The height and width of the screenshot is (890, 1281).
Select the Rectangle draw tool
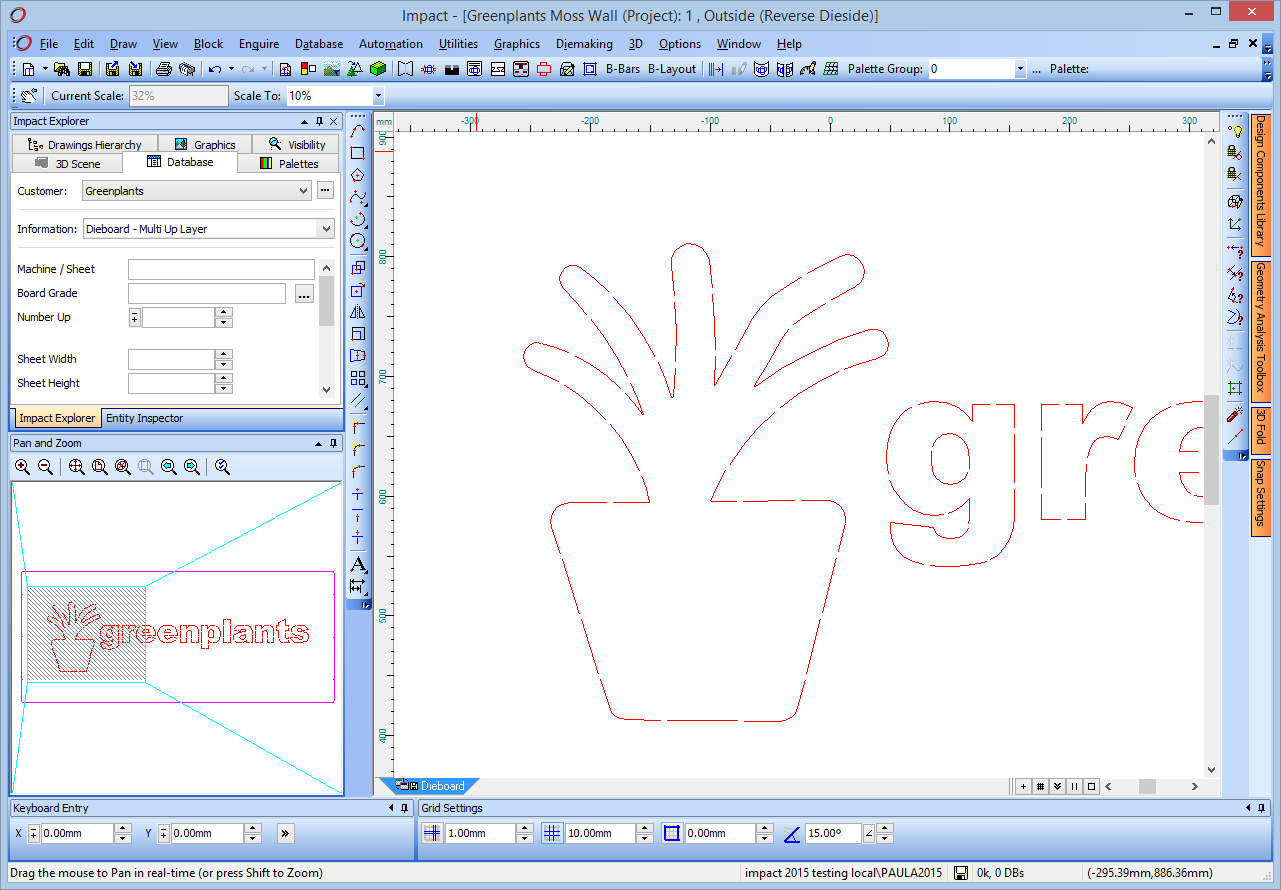click(358, 153)
